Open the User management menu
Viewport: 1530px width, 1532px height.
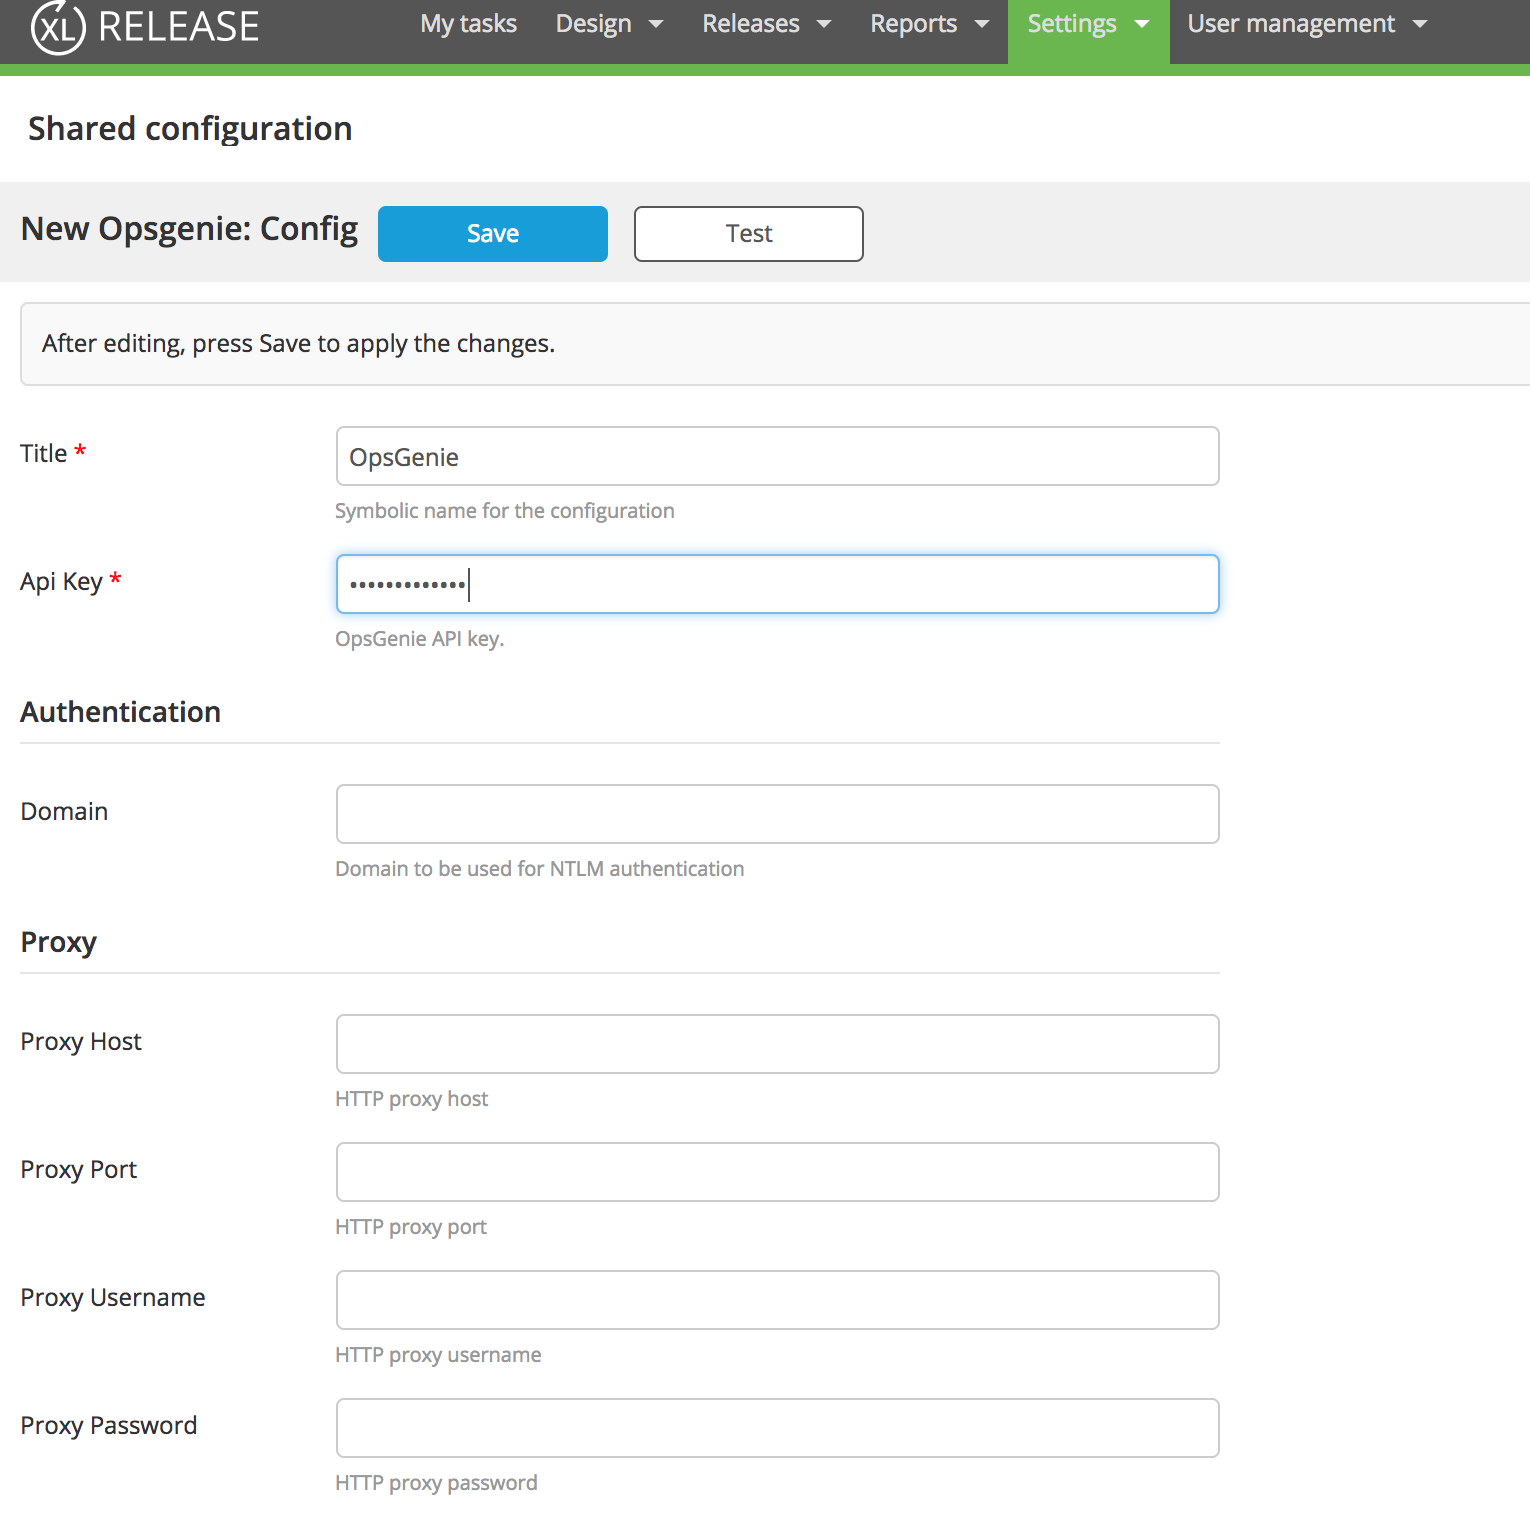1291,24
